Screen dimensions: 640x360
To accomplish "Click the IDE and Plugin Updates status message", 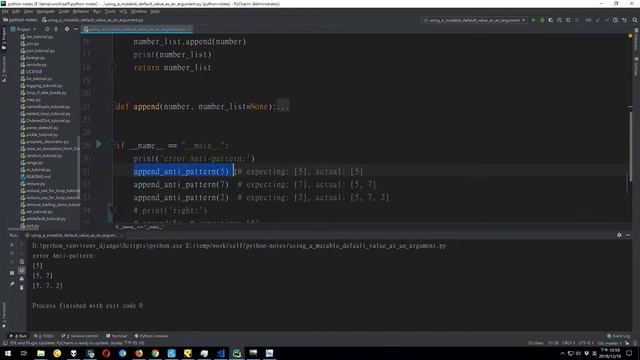I will [x=77, y=343].
